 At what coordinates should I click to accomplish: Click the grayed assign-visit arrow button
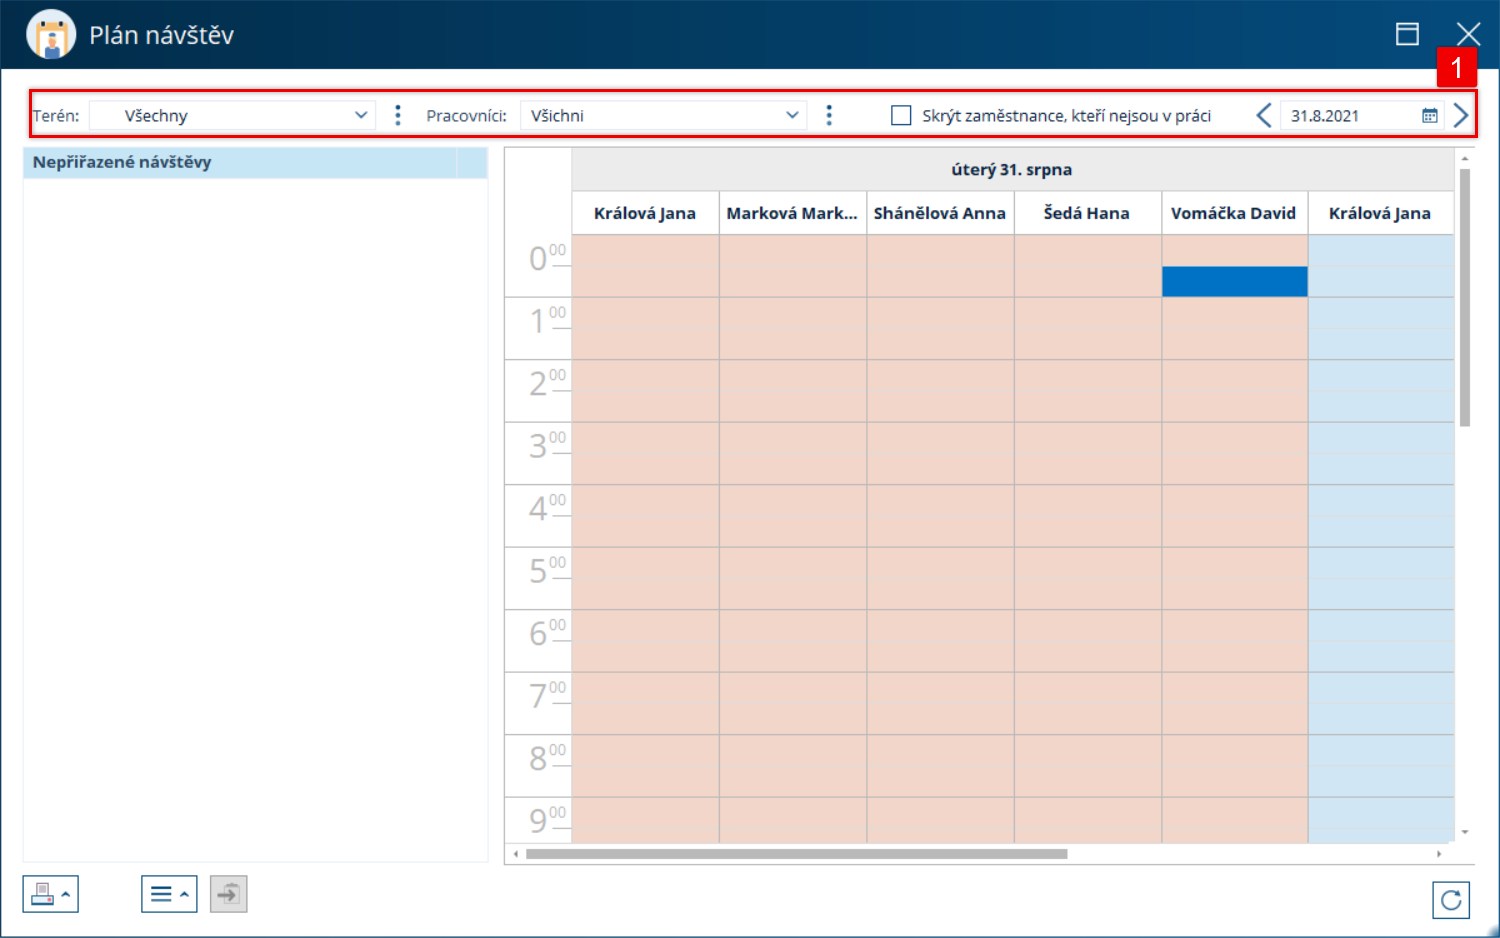click(228, 894)
